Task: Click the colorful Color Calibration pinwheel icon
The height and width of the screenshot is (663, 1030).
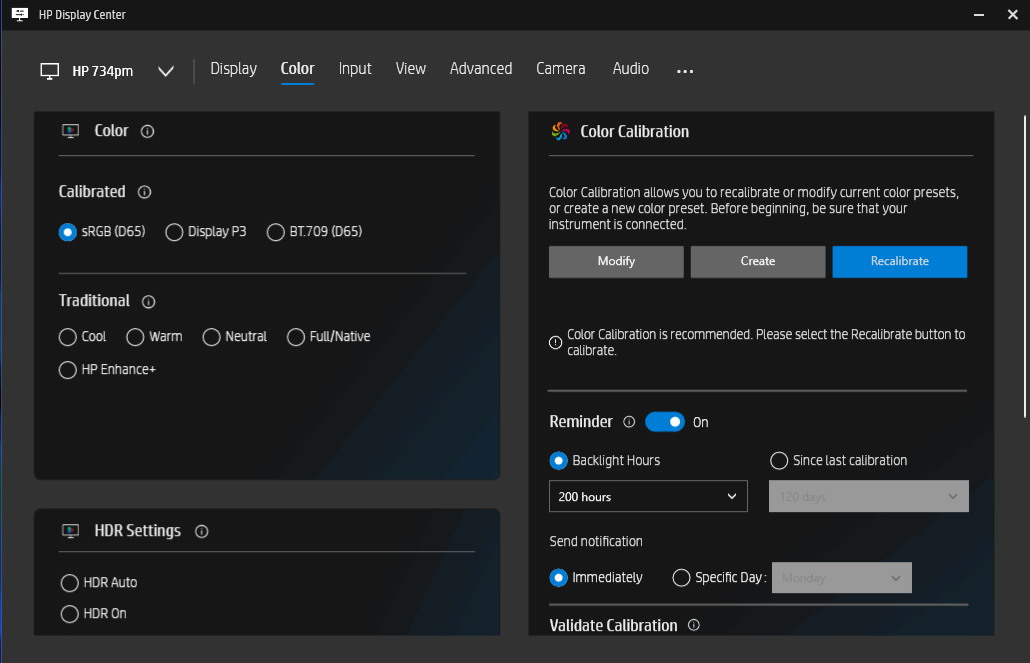Action: click(x=560, y=131)
